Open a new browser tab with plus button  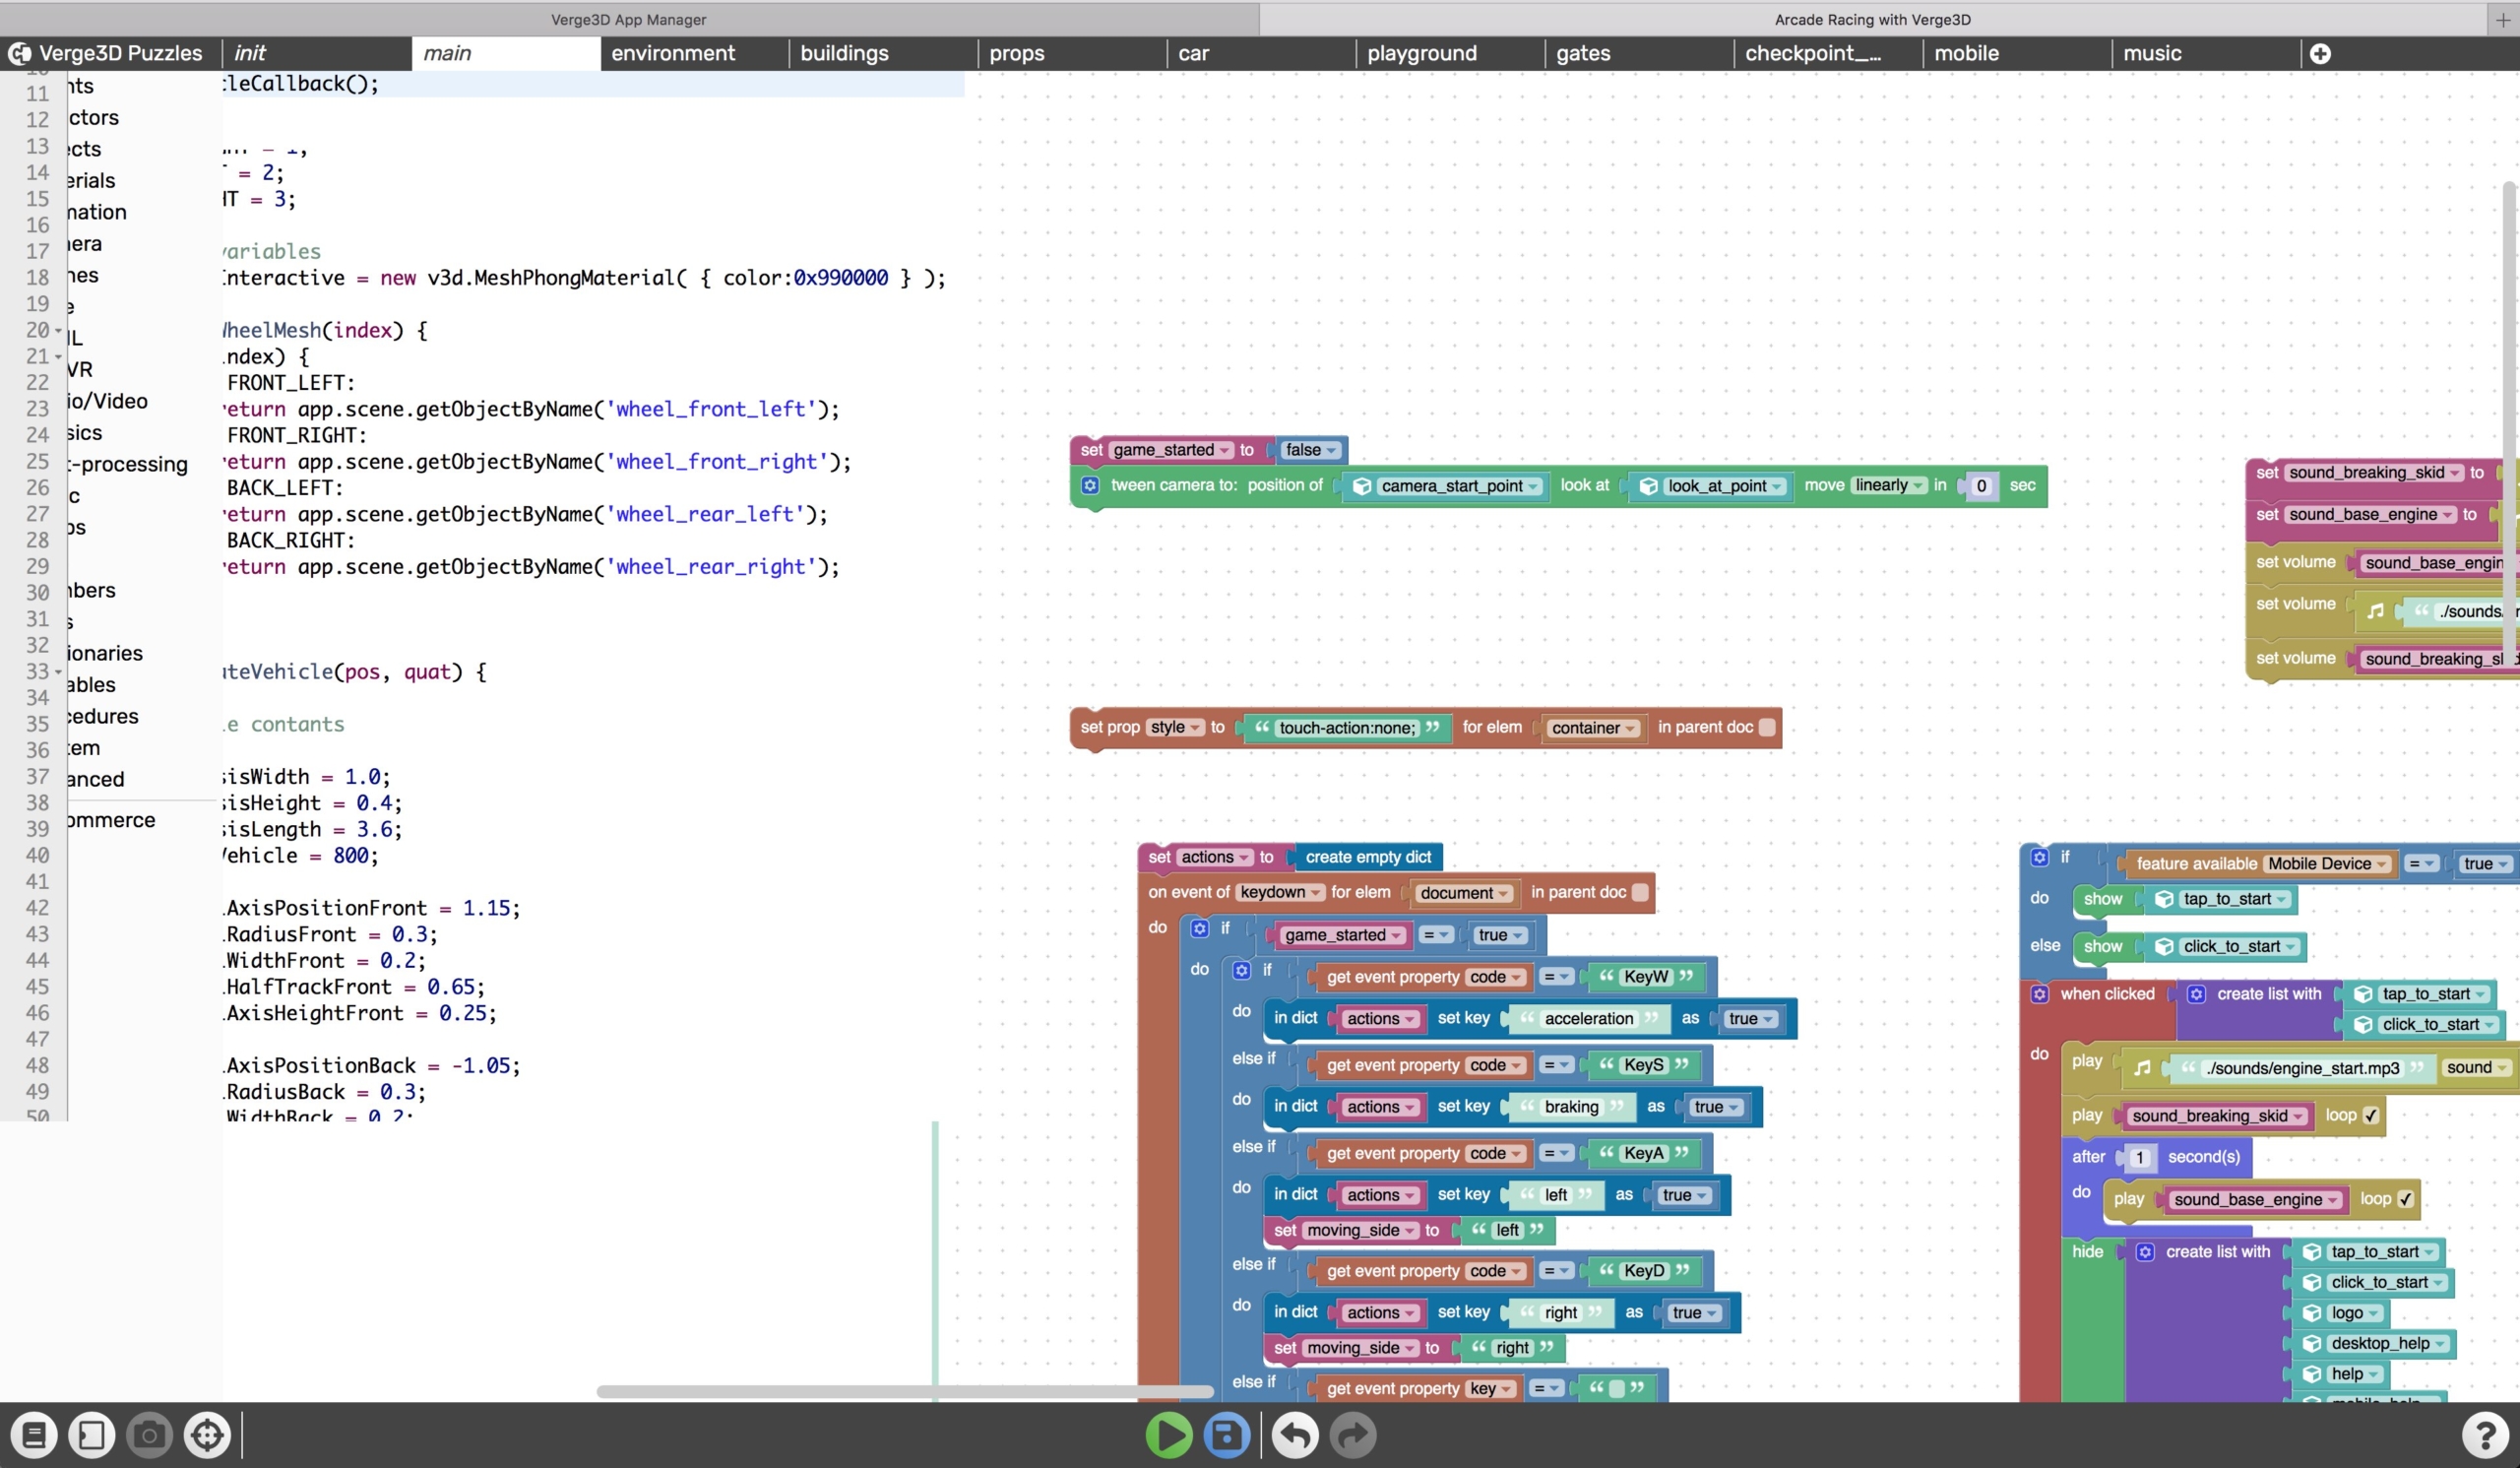(x=2503, y=19)
